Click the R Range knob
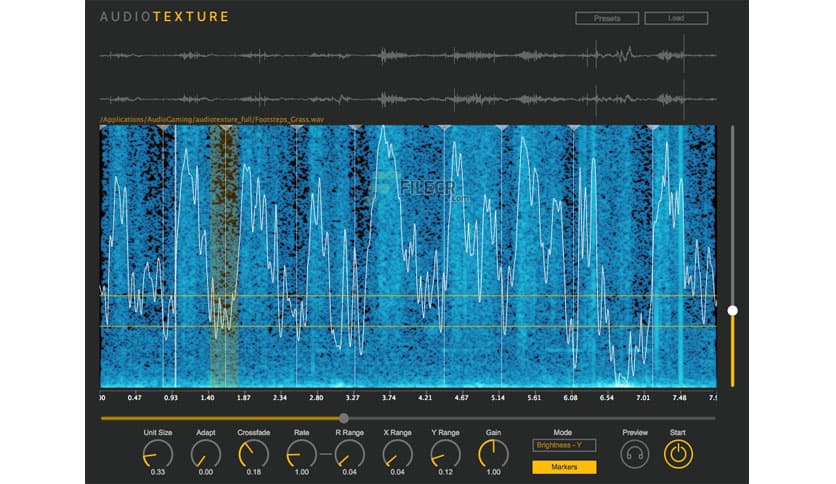This screenshot has width=836, height=484. (x=350, y=454)
